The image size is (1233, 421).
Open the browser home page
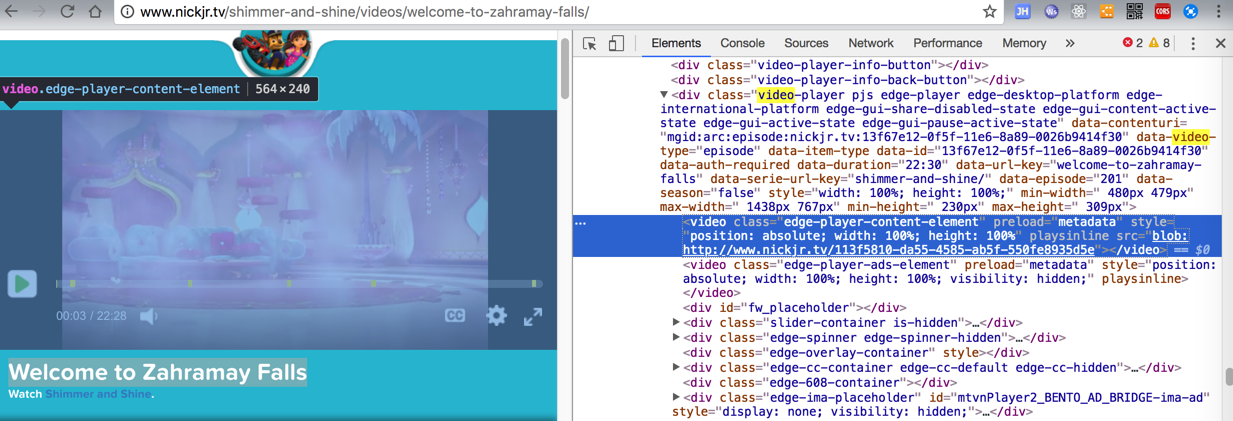[95, 12]
